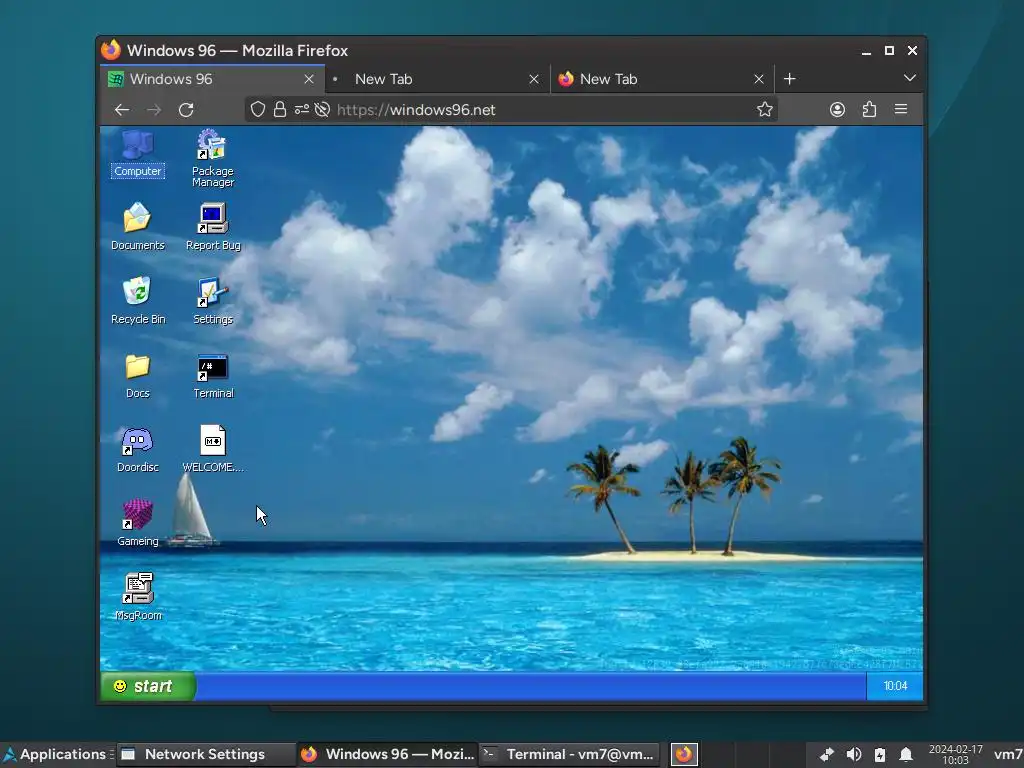The width and height of the screenshot is (1024, 768).
Task: Click the Windows 96 taskbar clock
Action: (895, 686)
